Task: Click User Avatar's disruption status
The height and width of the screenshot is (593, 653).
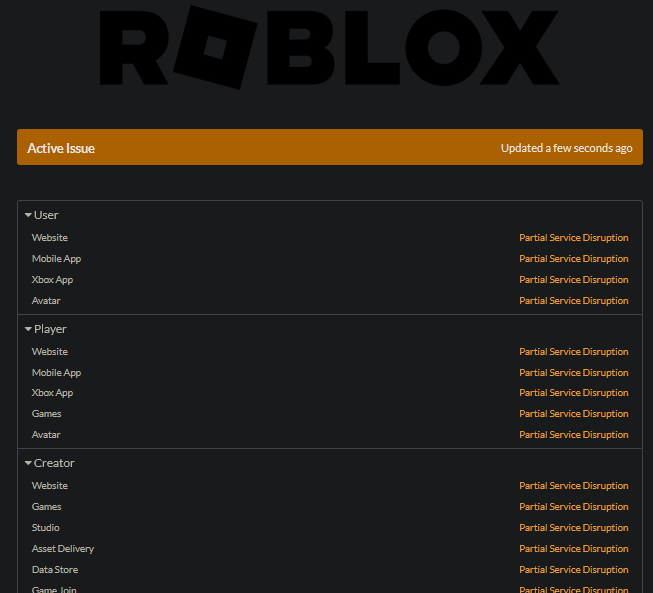Action: coord(573,301)
